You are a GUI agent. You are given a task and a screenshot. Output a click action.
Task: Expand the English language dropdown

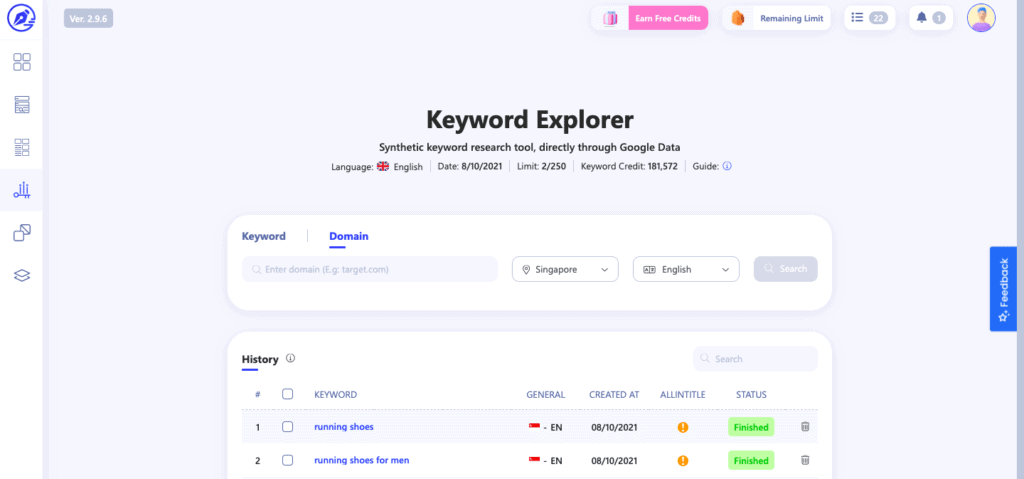click(x=686, y=269)
